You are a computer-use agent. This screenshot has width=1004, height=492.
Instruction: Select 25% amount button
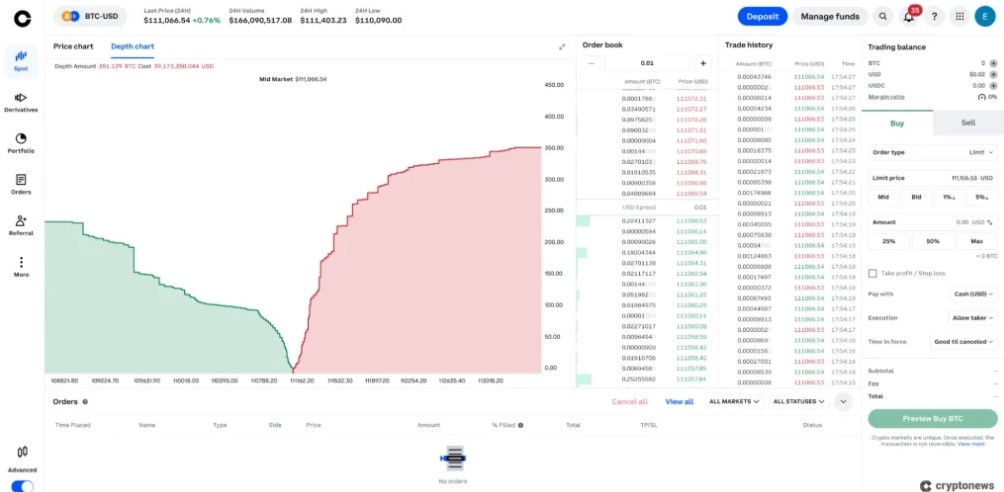click(889, 242)
